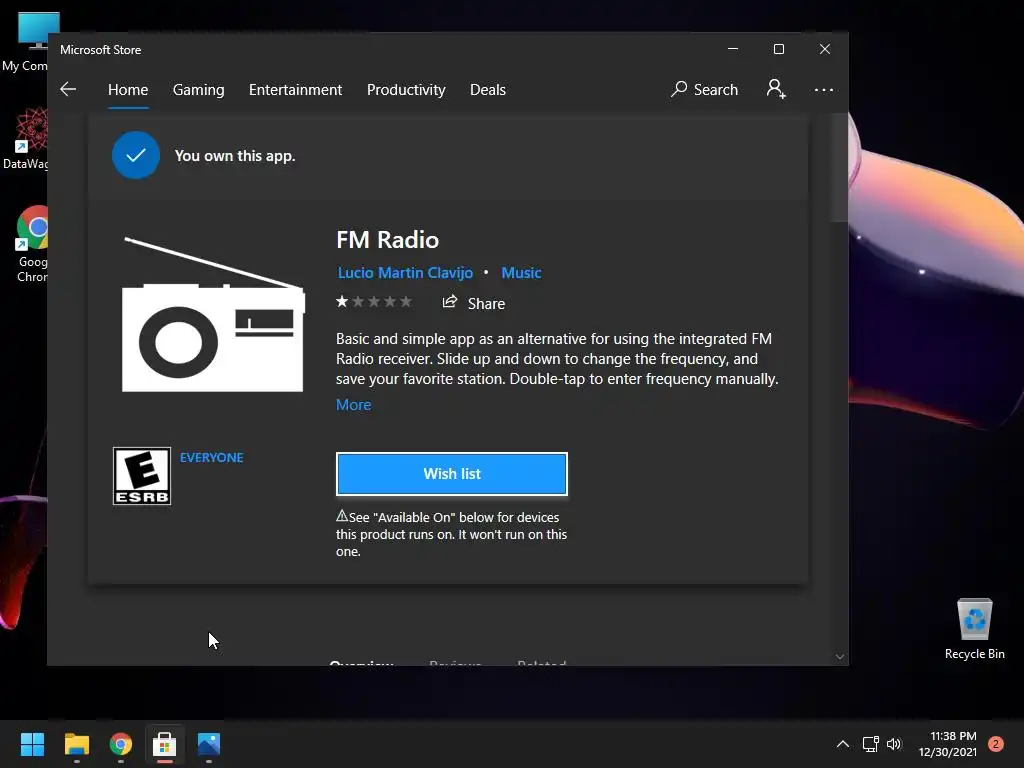
Task: Click the volume speaker tray icon
Action: click(x=894, y=744)
